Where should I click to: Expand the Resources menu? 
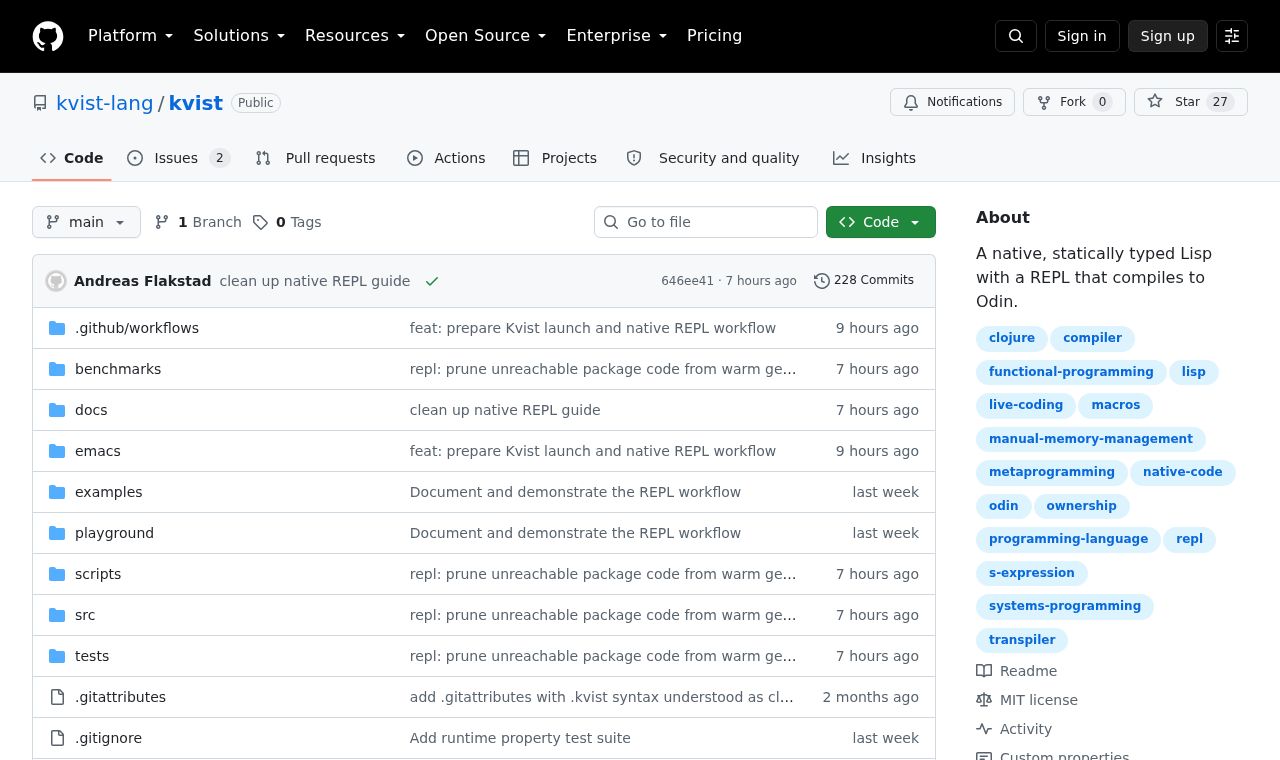tap(355, 36)
